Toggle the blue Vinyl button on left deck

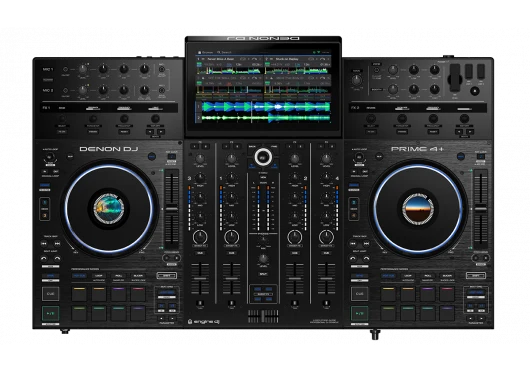click(151, 156)
